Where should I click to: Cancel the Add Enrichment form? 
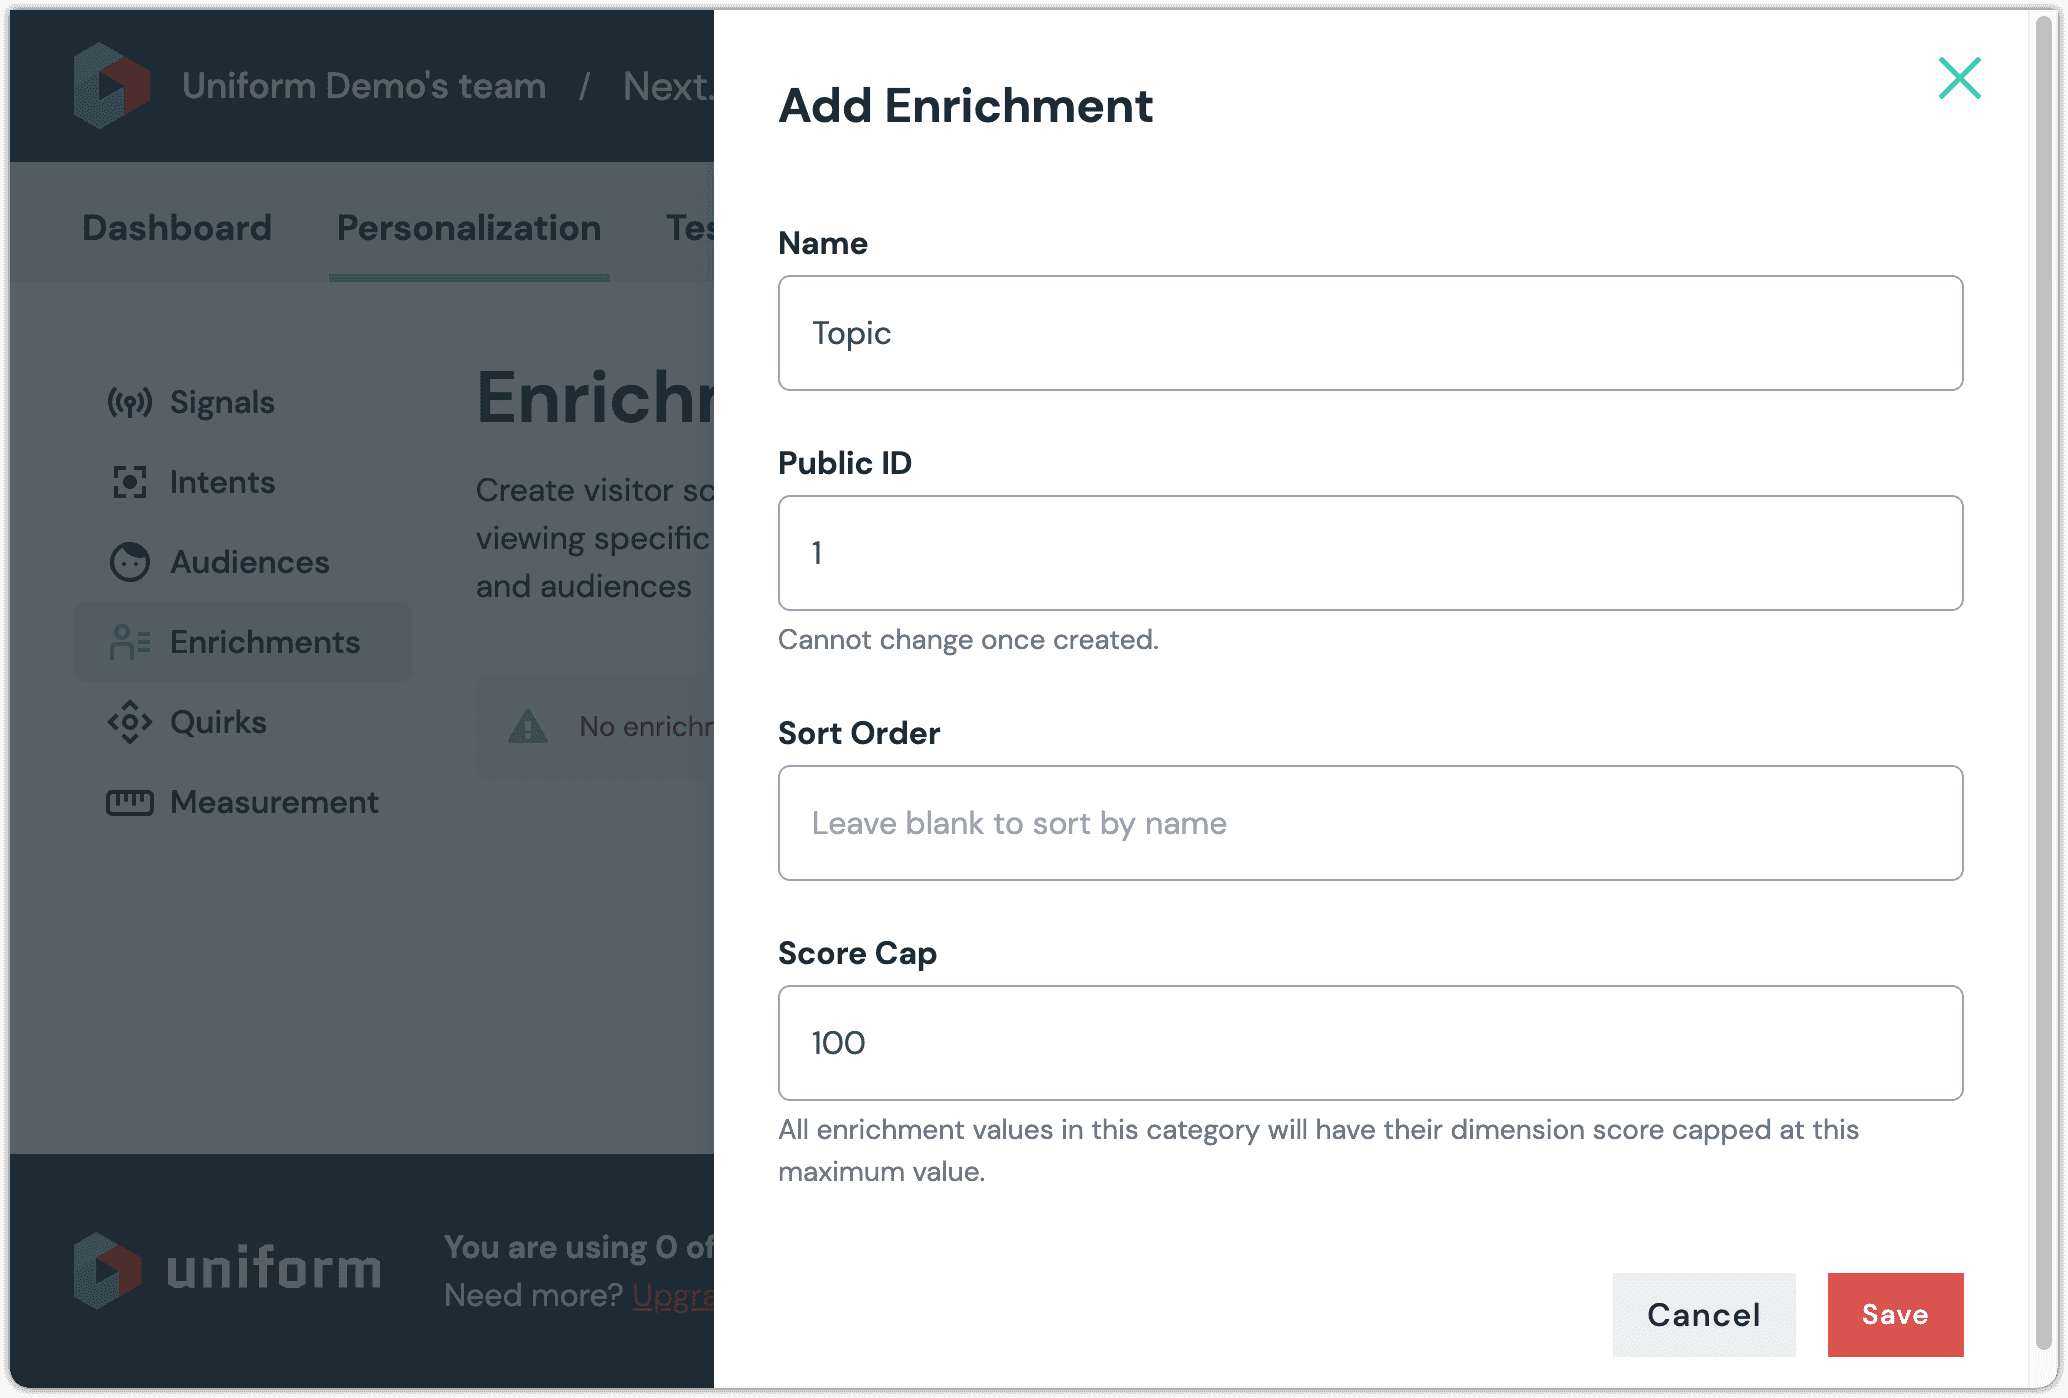tap(1704, 1315)
